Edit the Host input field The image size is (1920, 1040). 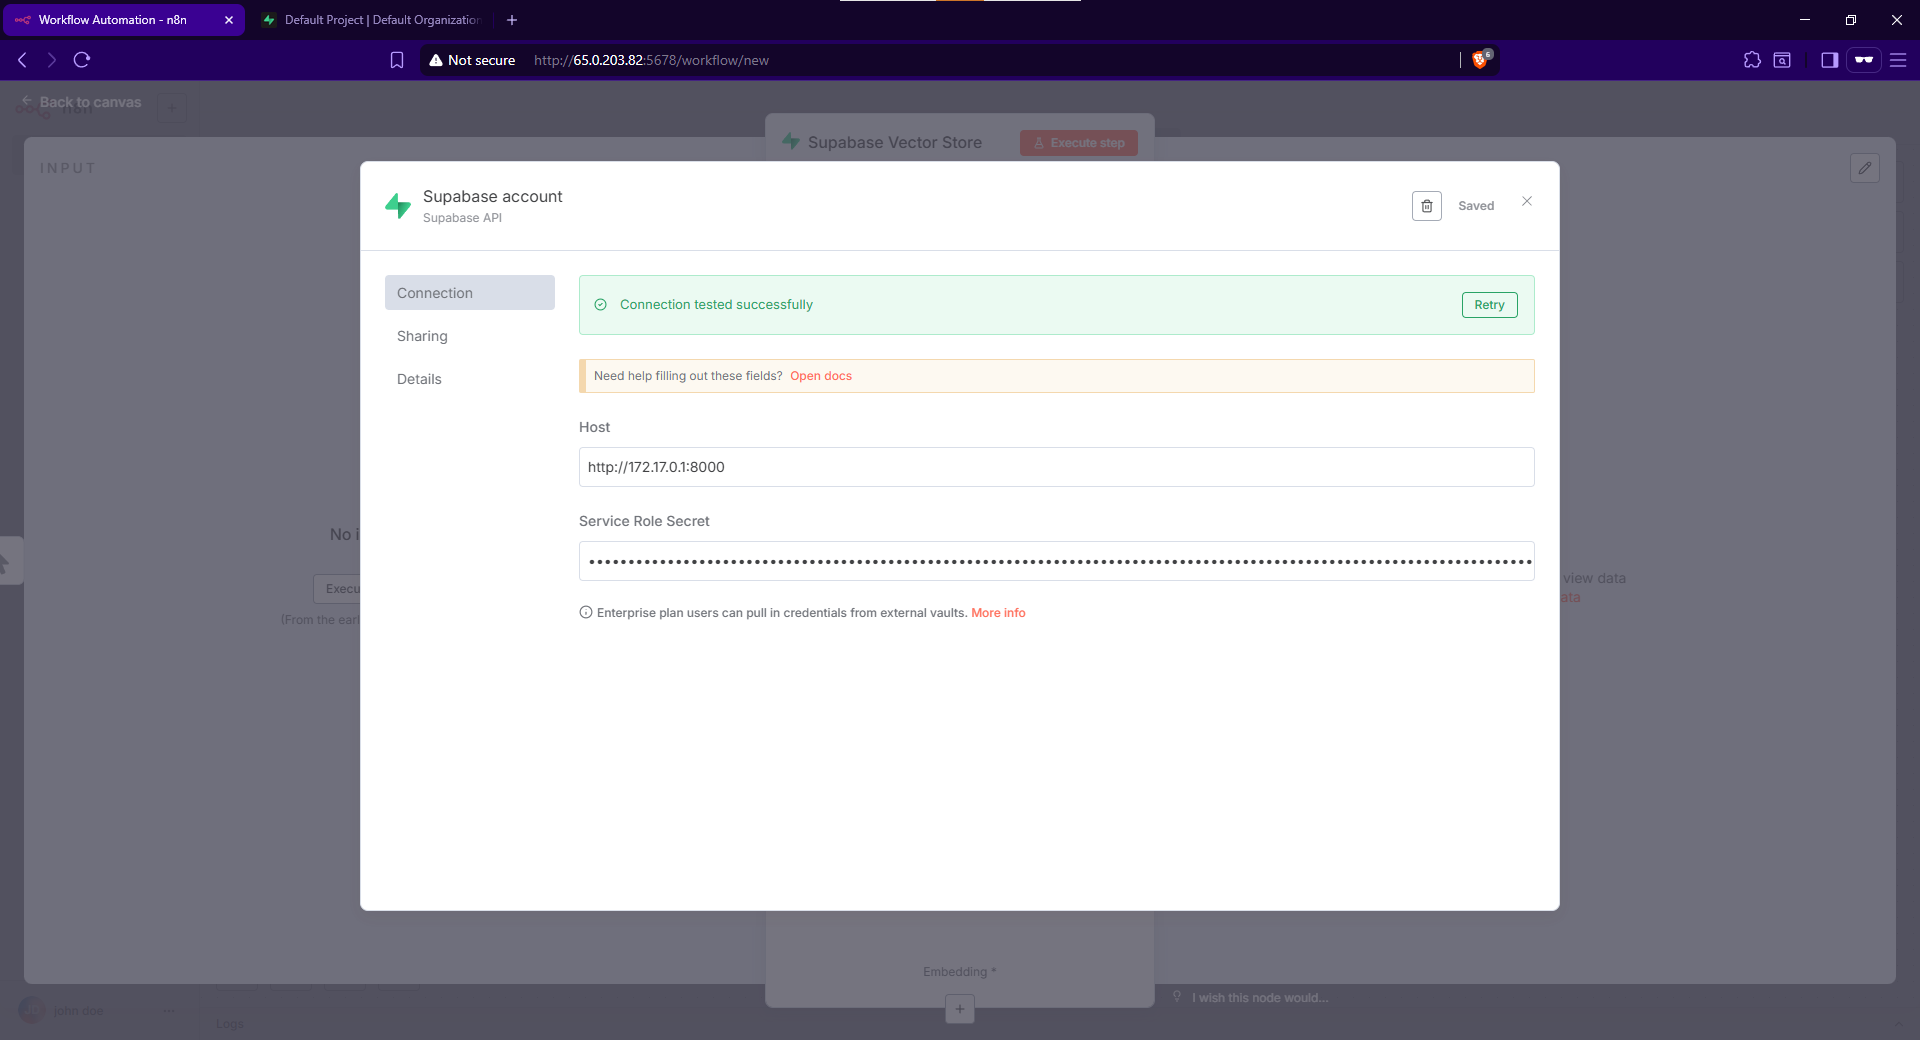(1056, 467)
